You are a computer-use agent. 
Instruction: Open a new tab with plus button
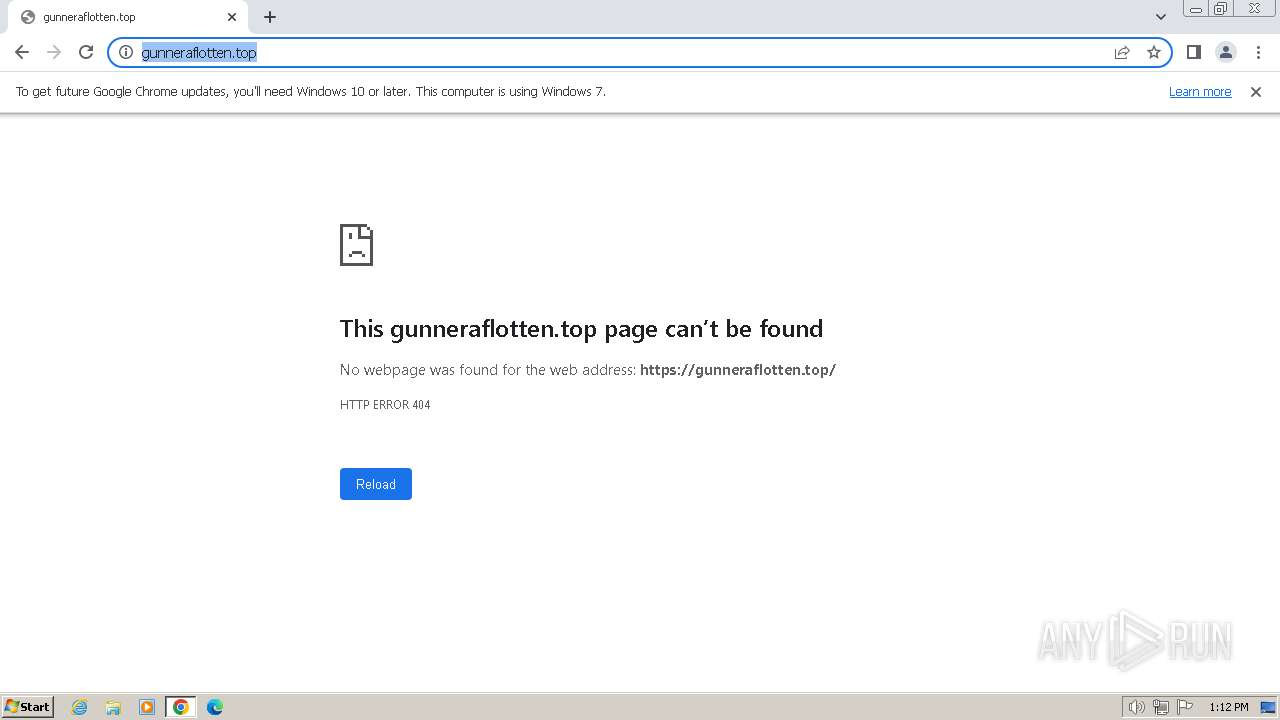[x=270, y=17]
